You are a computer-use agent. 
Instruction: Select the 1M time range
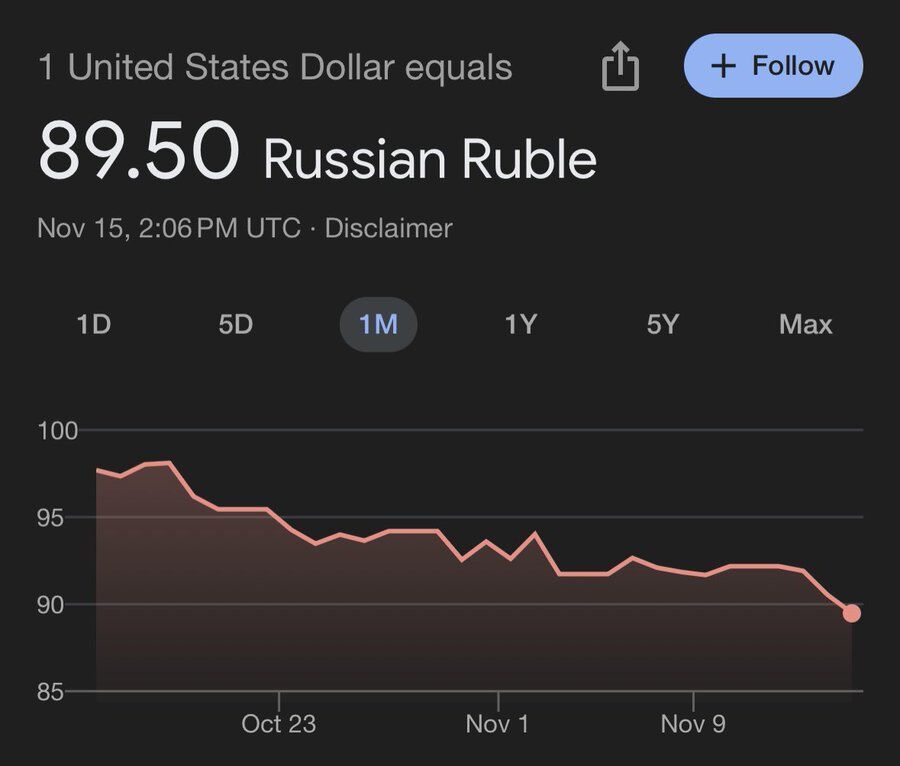pyautogui.click(x=378, y=325)
